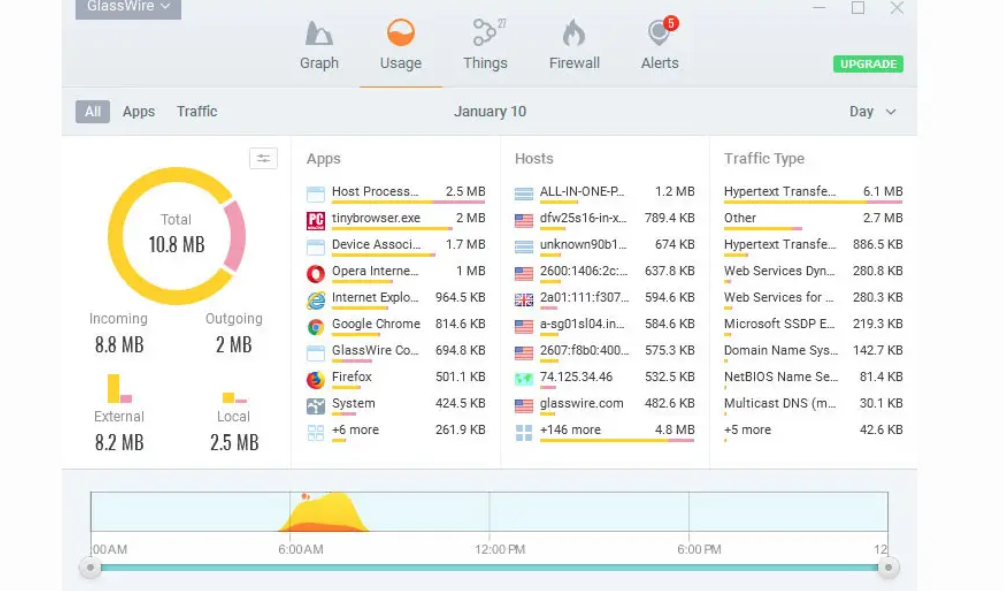Select the Opera Internet app icon
The height and width of the screenshot is (591, 1004).
pyautogui.click(x=316, y=272)
